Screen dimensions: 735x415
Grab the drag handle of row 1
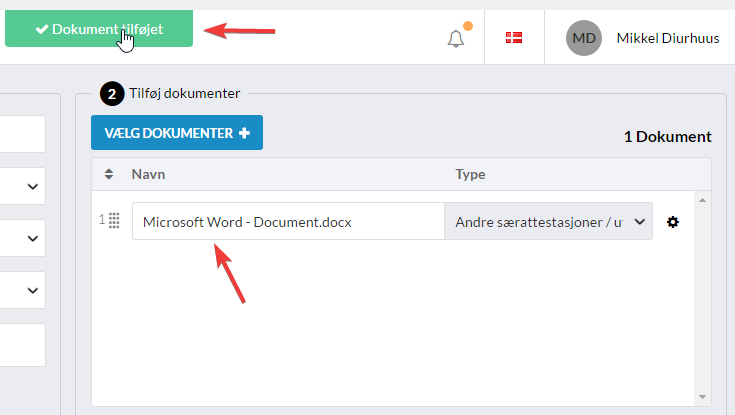click(x=114, y=220)
